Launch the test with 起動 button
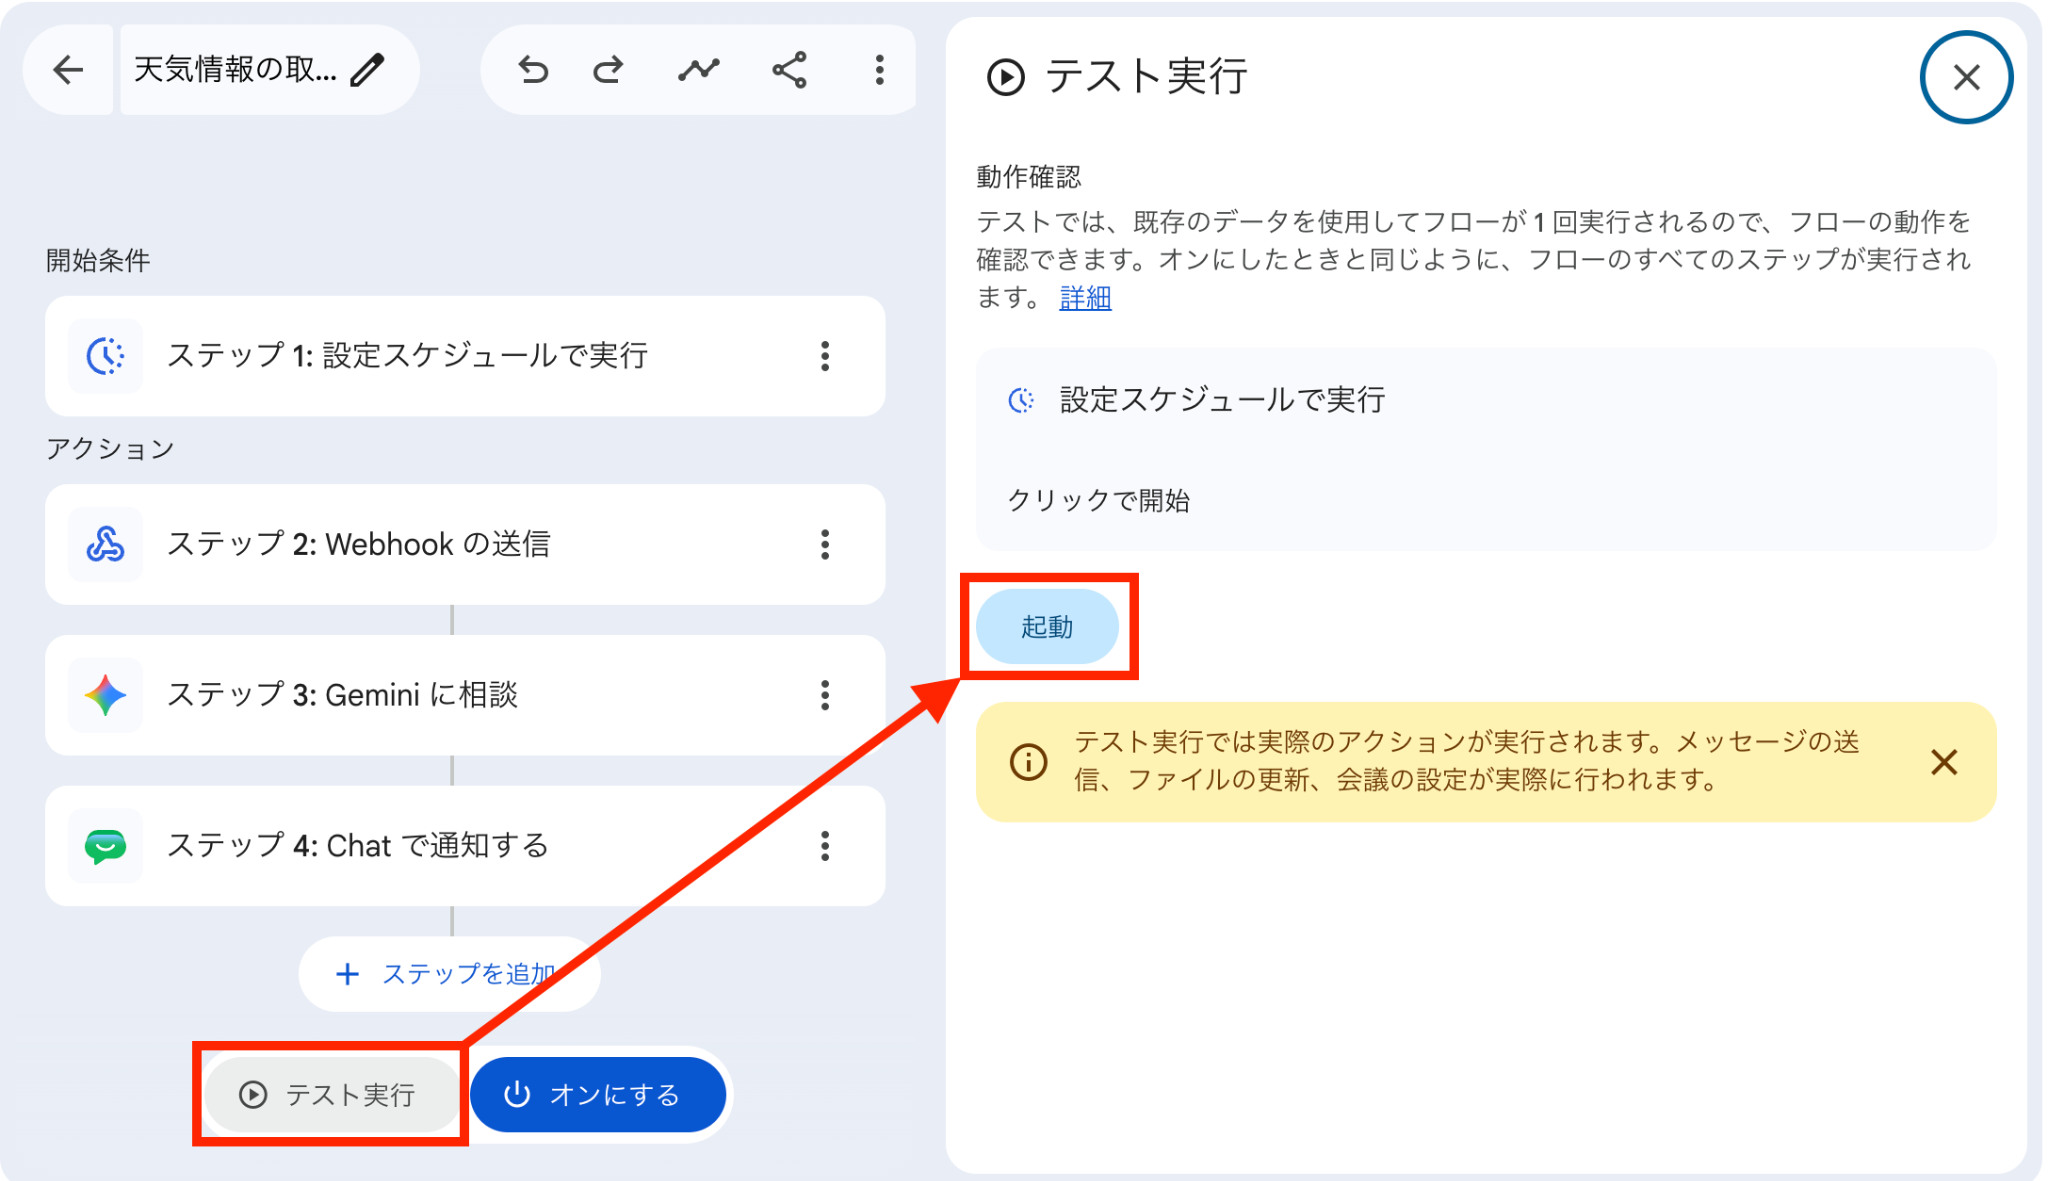Image resolution: width=2048 pixels, height=1181 pixels. pyautogui.click(x=1047, y=627)
